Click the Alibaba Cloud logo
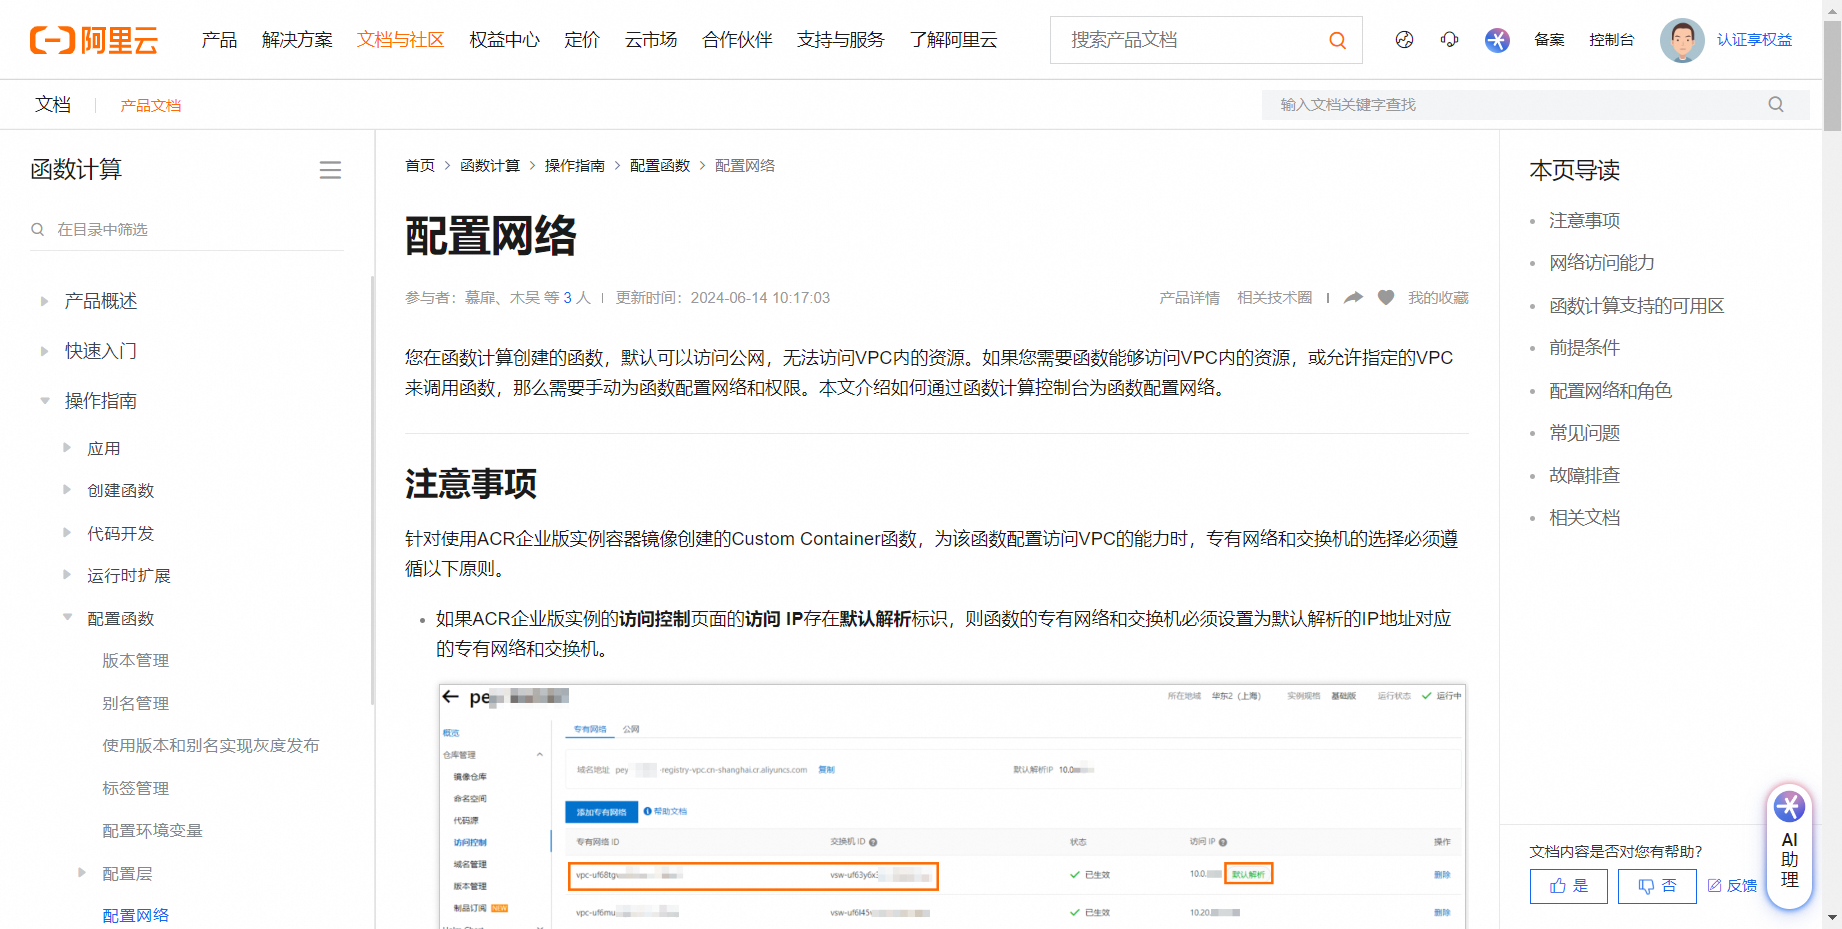The height and width of the screenshot is (929, 1842). [x=94, y=40]
